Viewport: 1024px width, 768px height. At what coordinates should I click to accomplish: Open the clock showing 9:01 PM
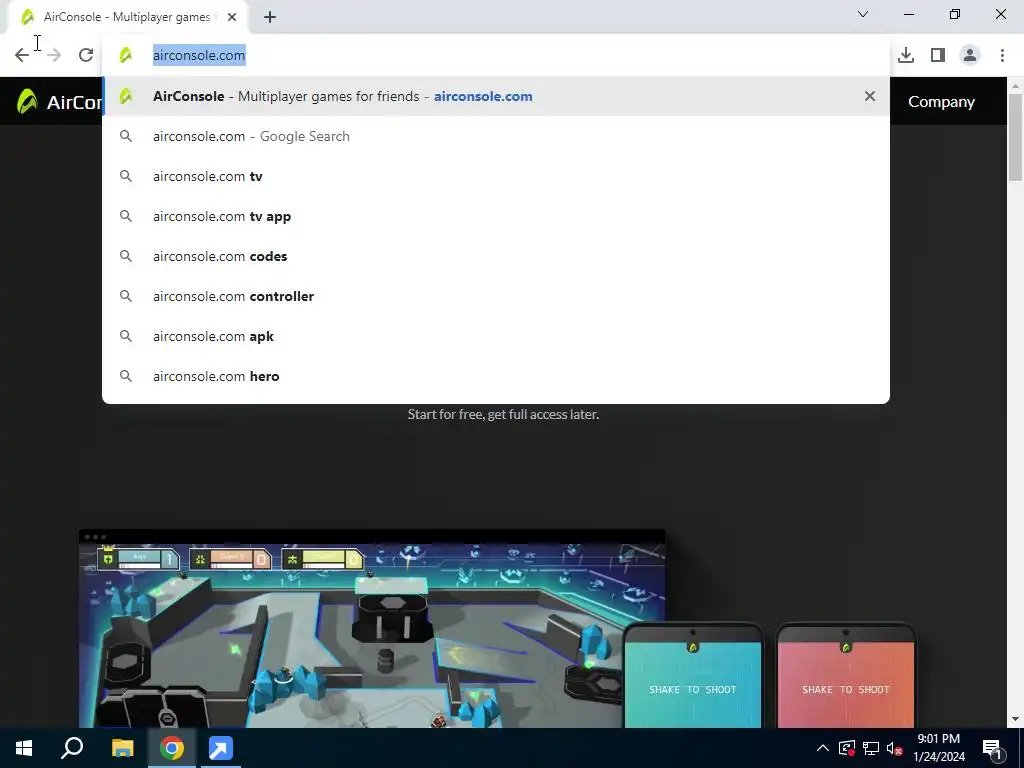coord(938,748)
